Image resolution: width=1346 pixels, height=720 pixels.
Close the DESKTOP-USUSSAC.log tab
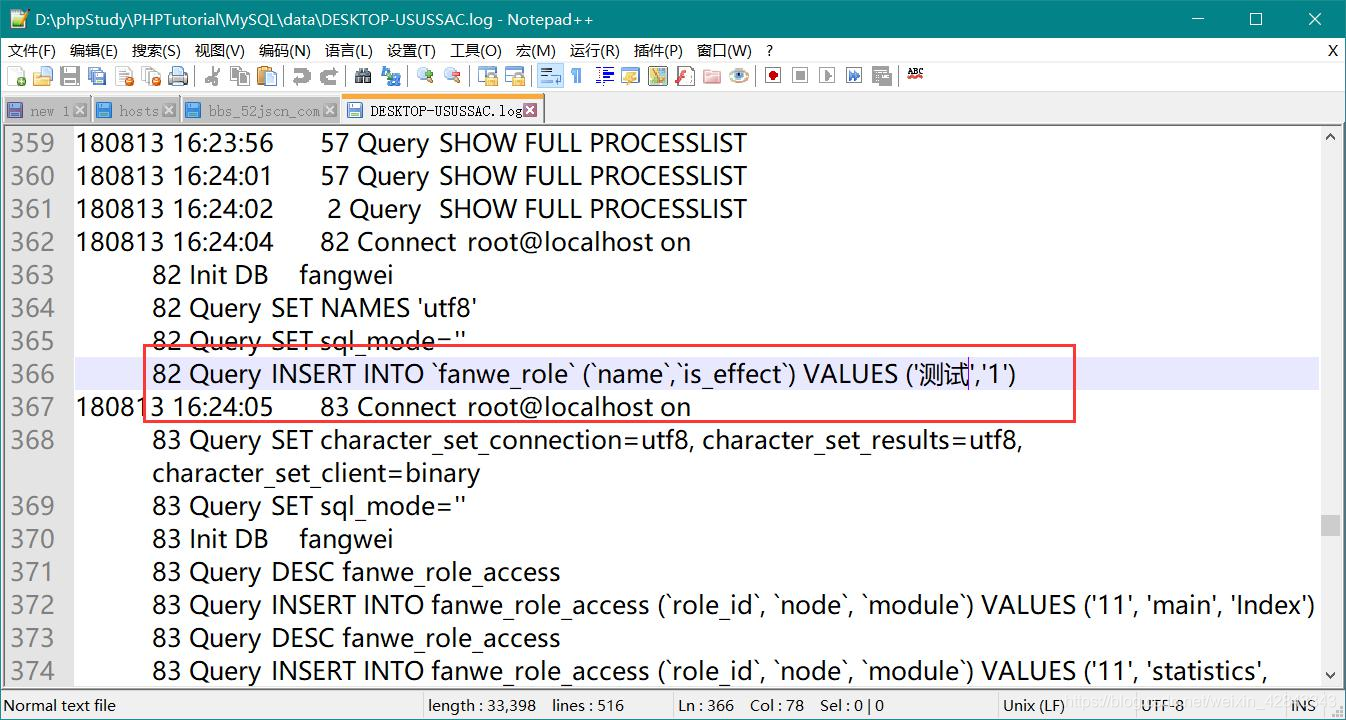click(531, 111)
